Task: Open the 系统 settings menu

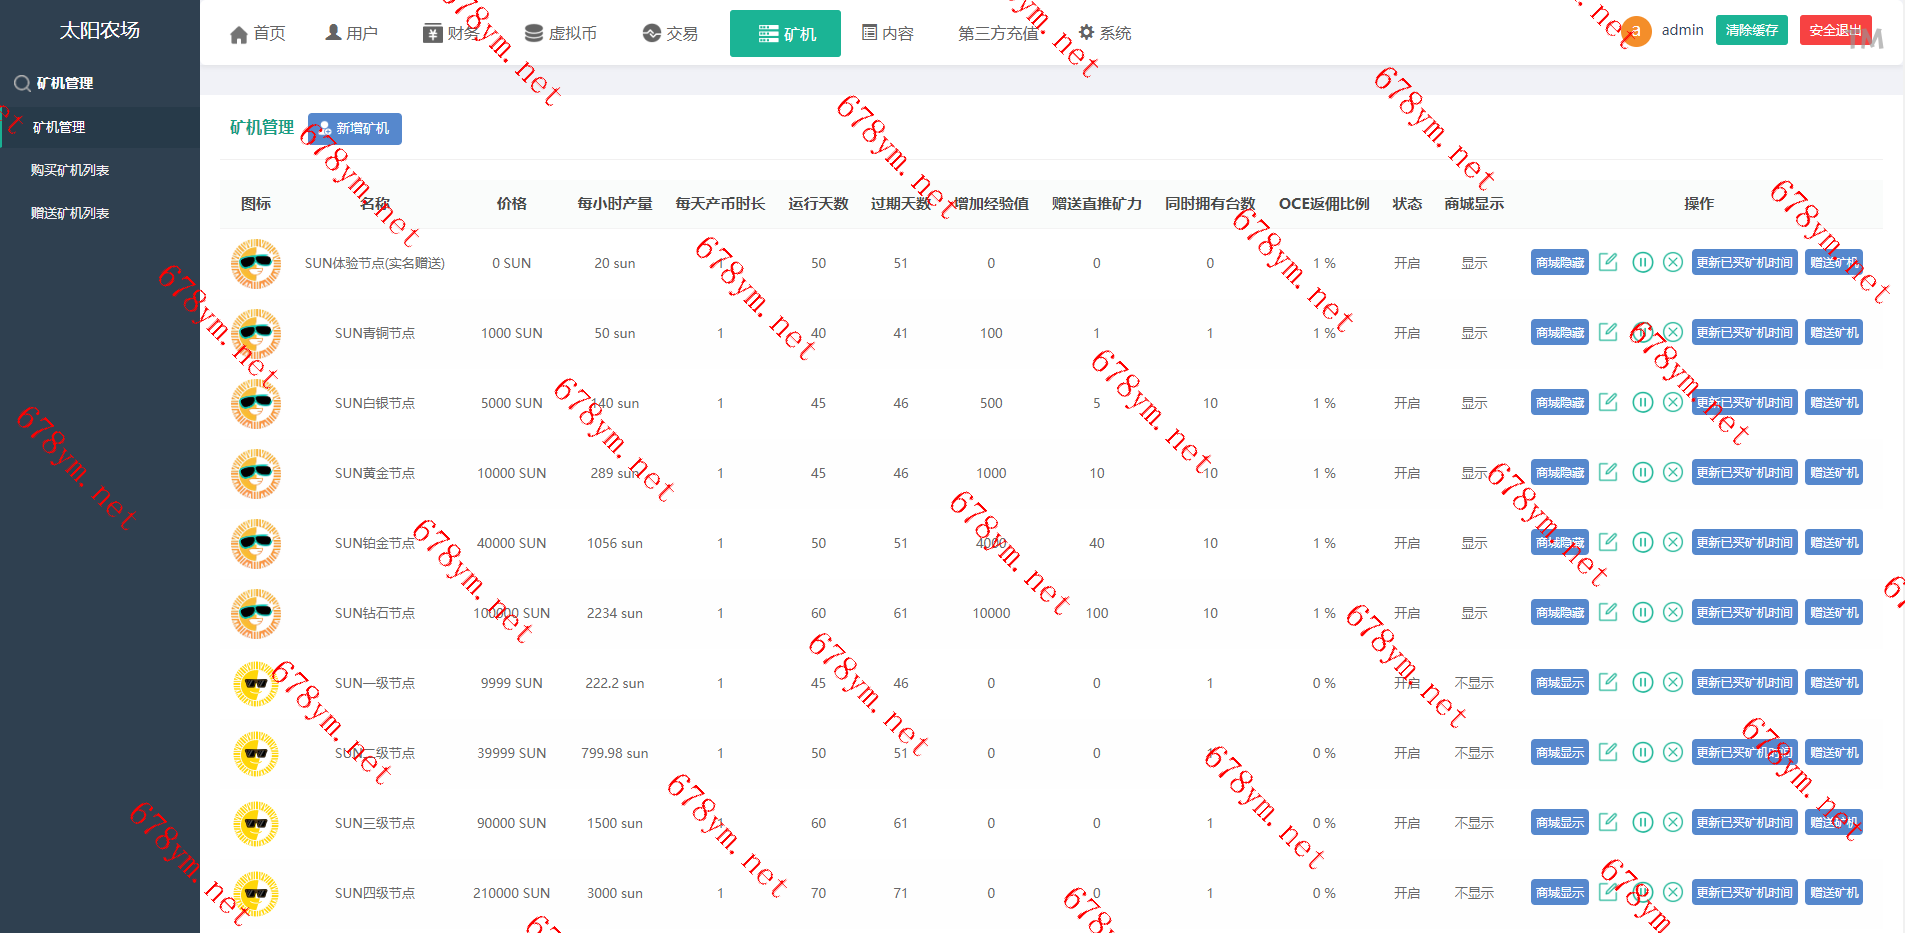Action: click(1105, 33)
